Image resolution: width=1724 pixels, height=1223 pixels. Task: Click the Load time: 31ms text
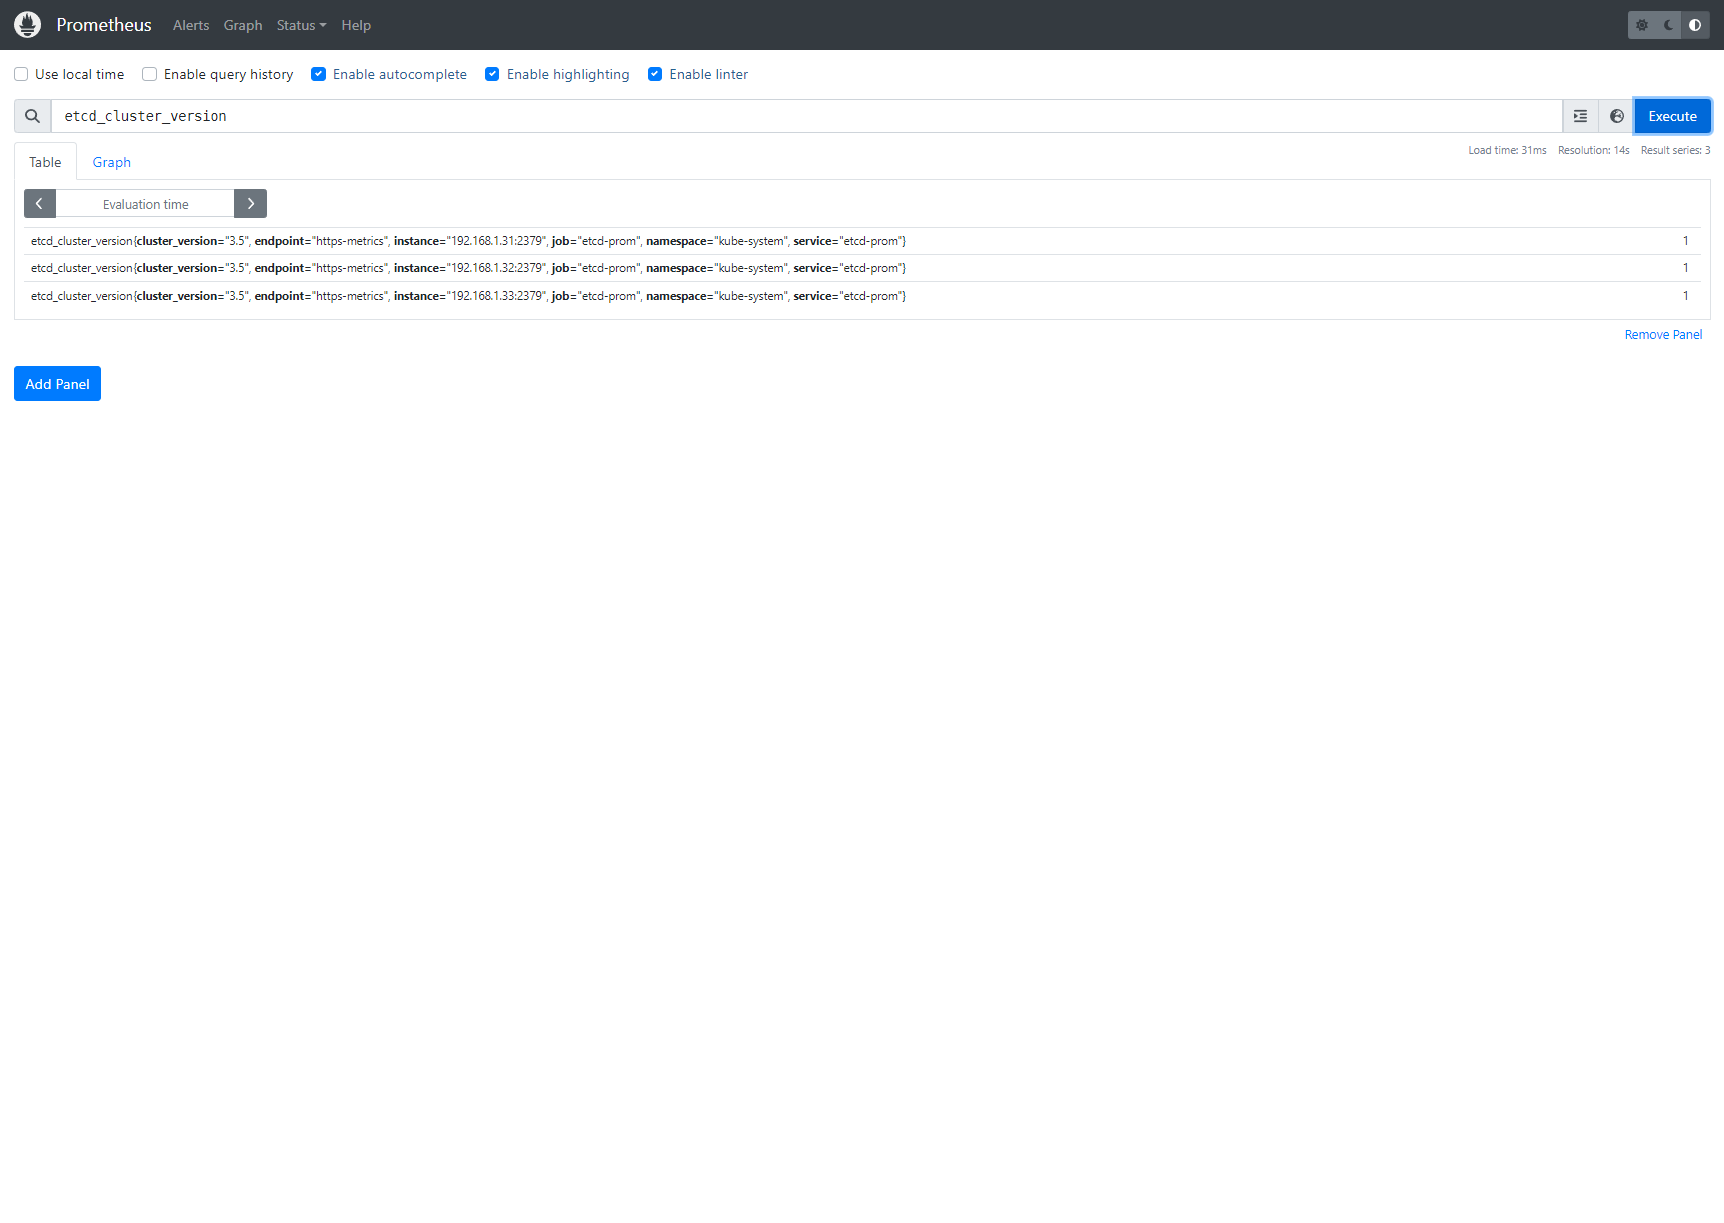pos(1507,150)
